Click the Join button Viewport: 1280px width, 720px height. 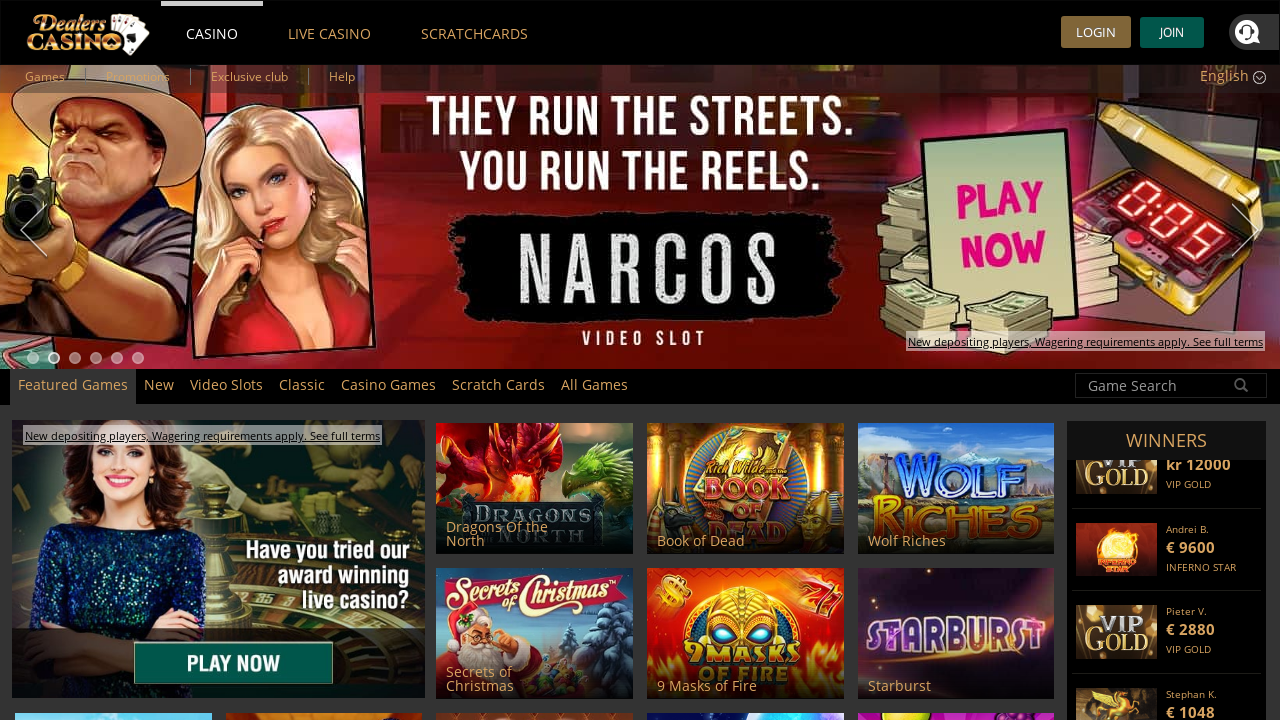pyautogui.click(x=1172, y=32)
